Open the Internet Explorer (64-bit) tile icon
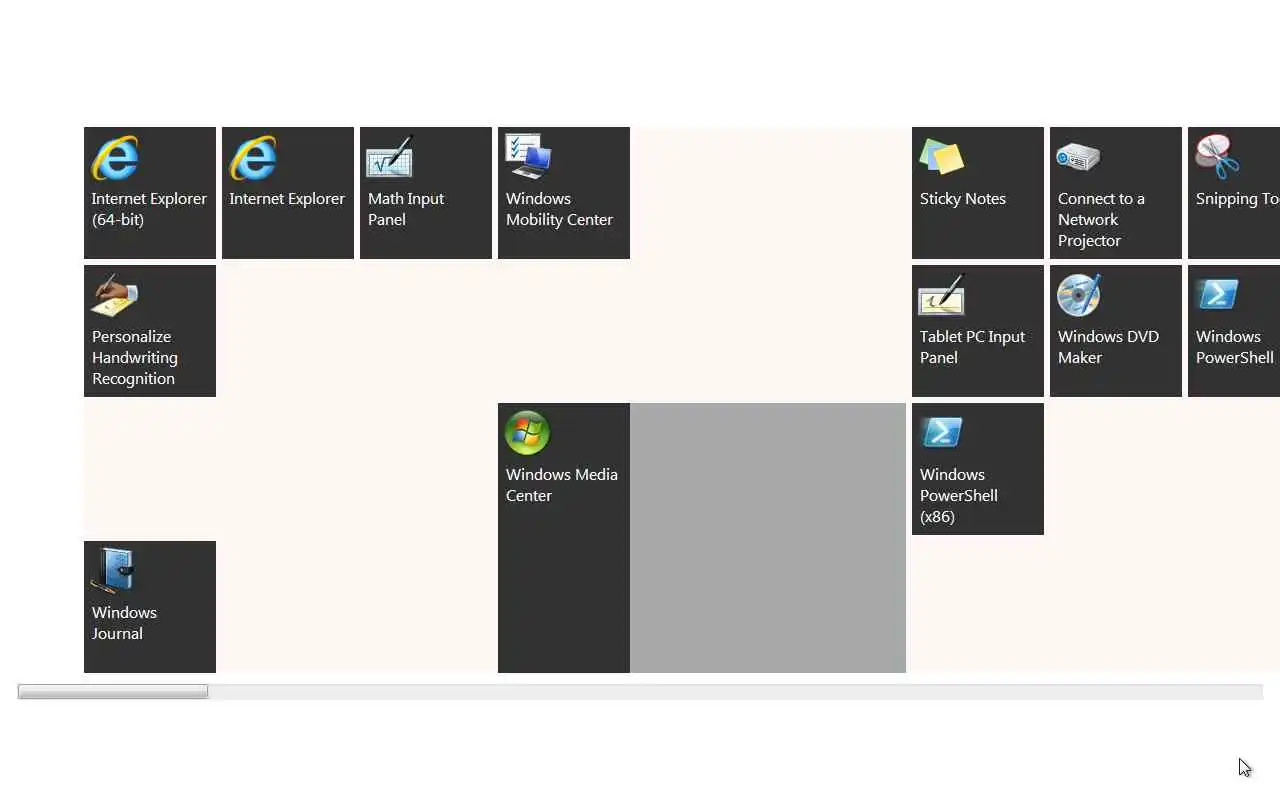The width and height of the screenshot is (1280, 800). 115,158
